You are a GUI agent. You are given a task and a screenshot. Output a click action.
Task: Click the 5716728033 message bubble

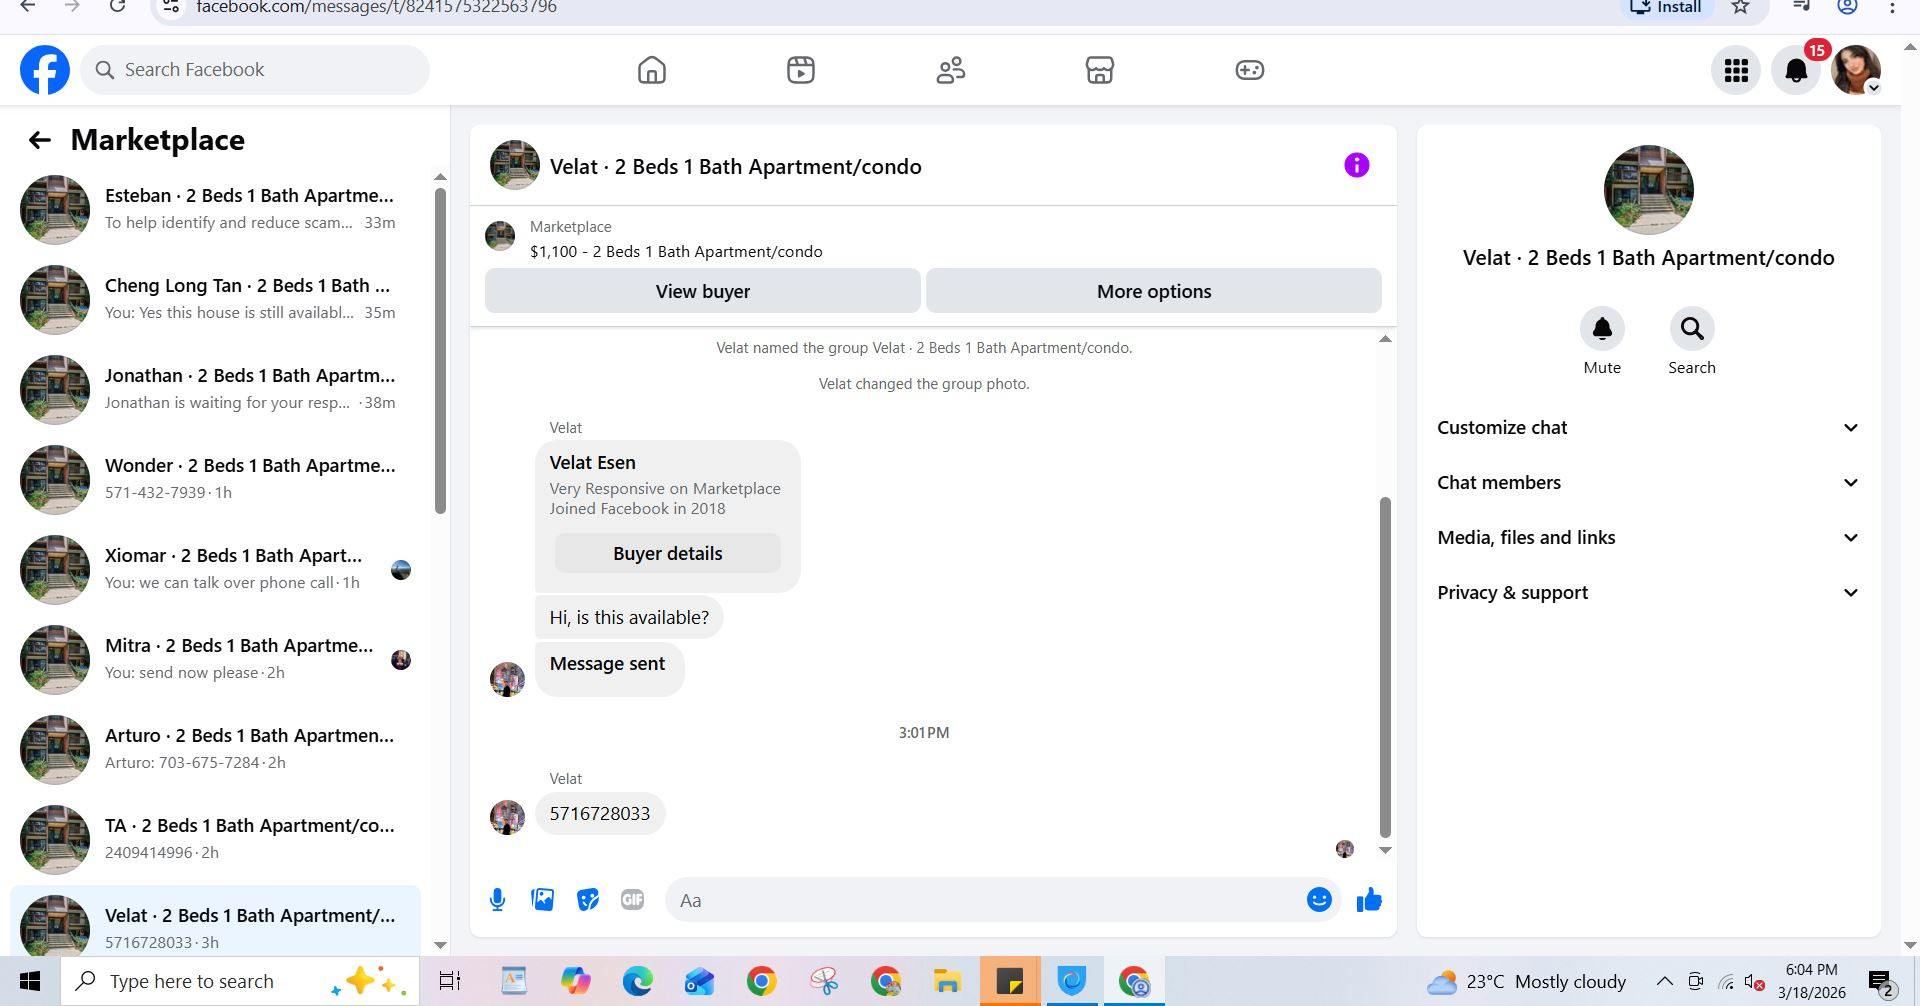[600, 814]
